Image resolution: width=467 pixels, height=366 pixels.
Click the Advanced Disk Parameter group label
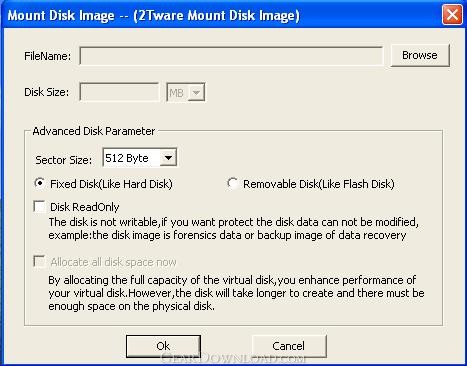point(94,131)
